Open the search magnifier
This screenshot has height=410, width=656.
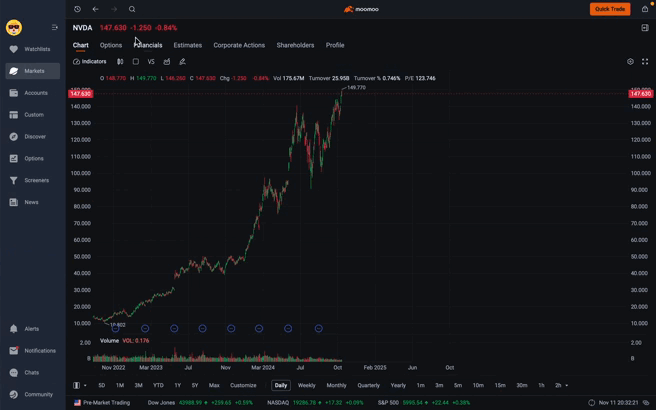(132, 9)
